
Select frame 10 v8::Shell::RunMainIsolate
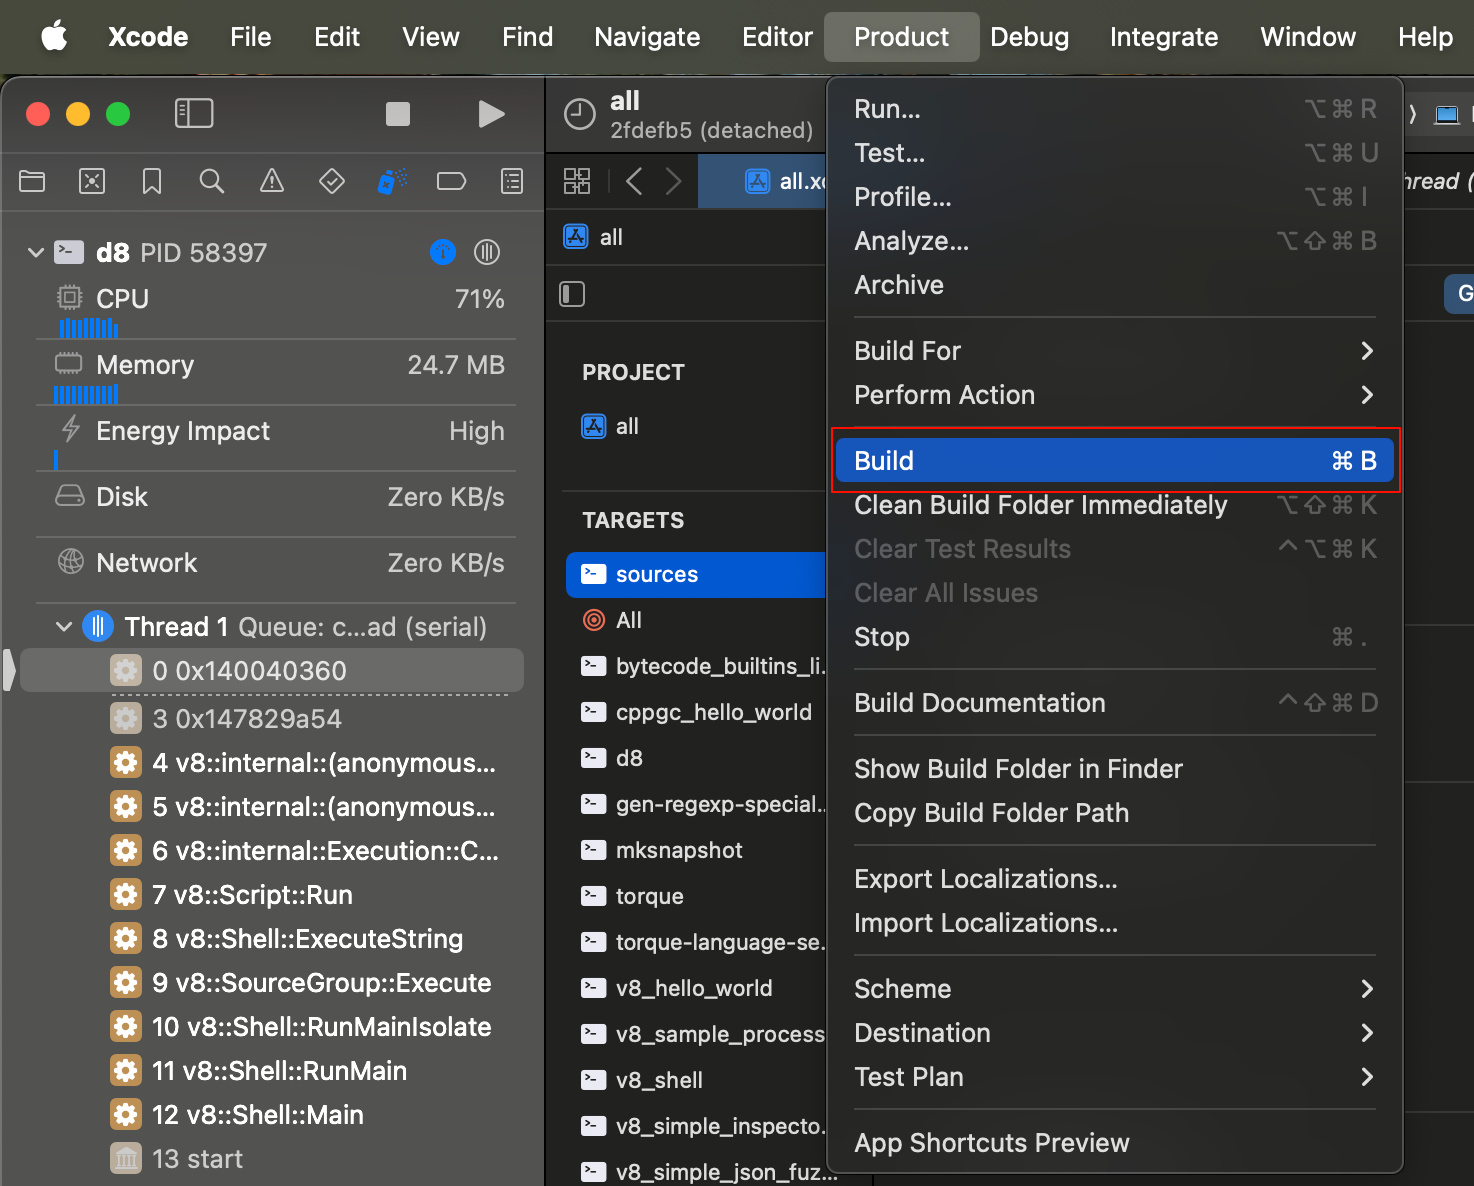pyautogui.click(x=272, y=1027)
